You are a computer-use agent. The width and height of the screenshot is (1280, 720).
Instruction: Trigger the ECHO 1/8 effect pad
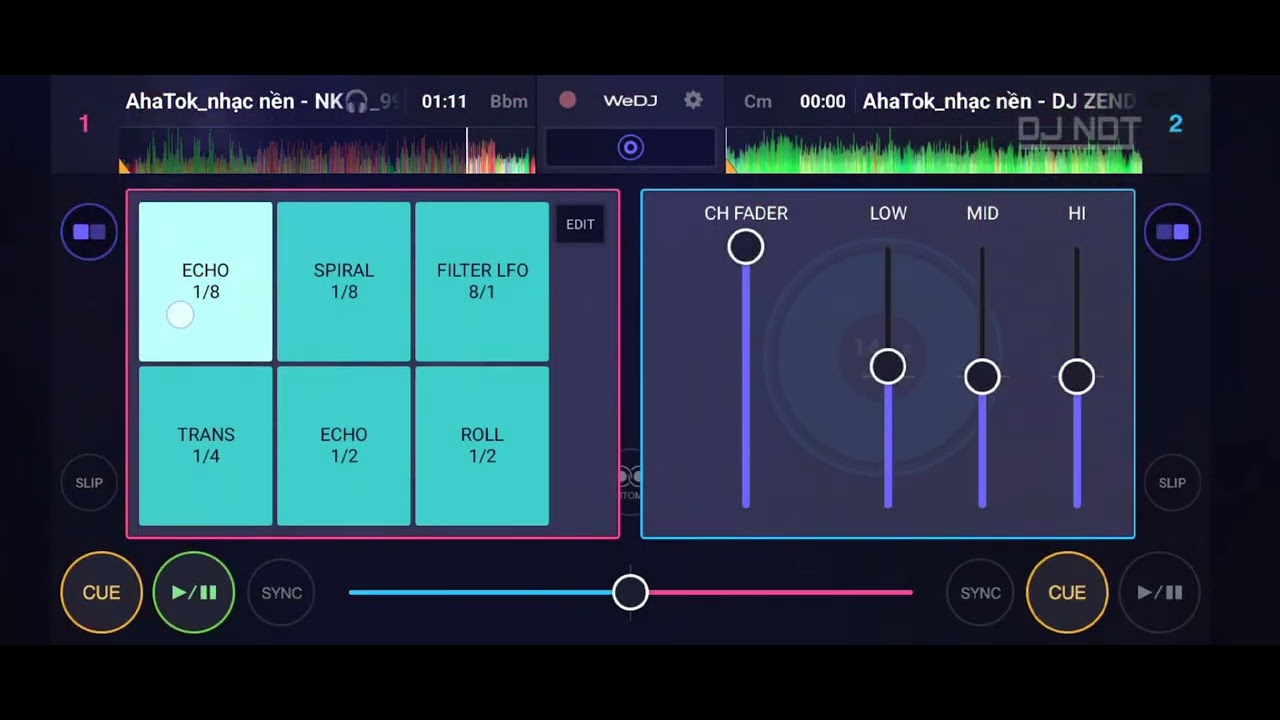[205, 281]
